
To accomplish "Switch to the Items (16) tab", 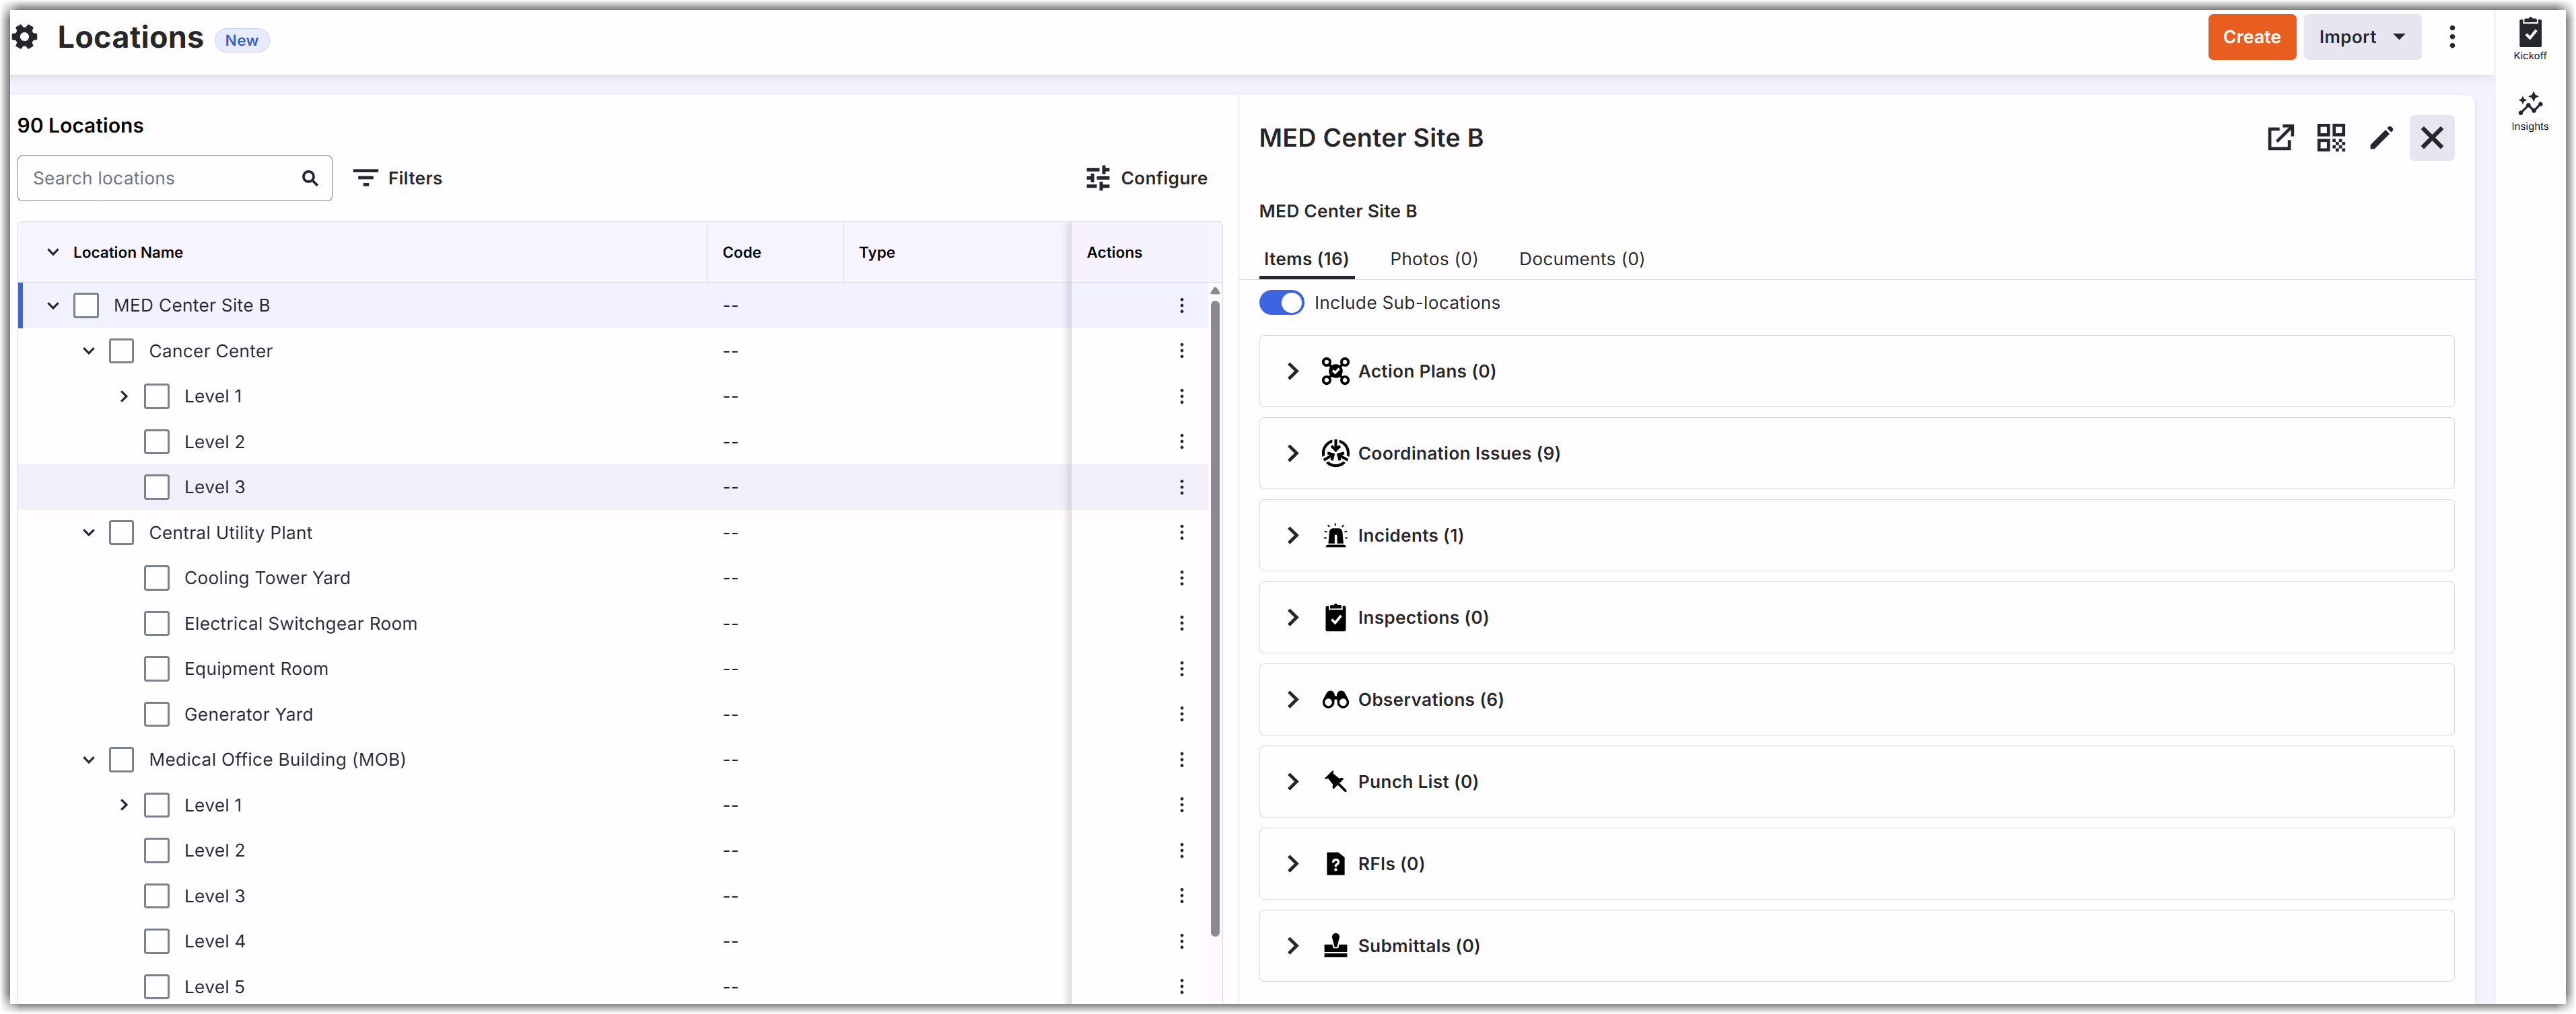I will pos(1305,259).
